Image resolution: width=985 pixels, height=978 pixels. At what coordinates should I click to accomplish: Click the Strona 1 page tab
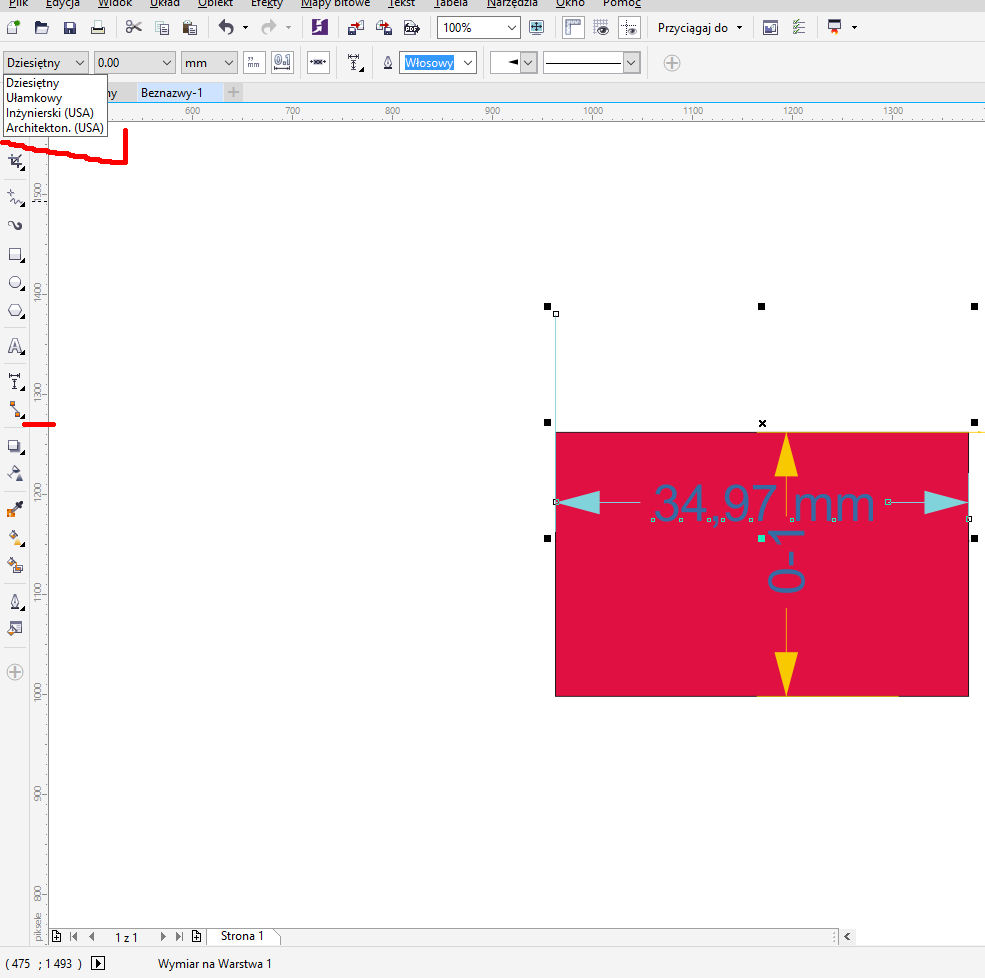point(242,936)
